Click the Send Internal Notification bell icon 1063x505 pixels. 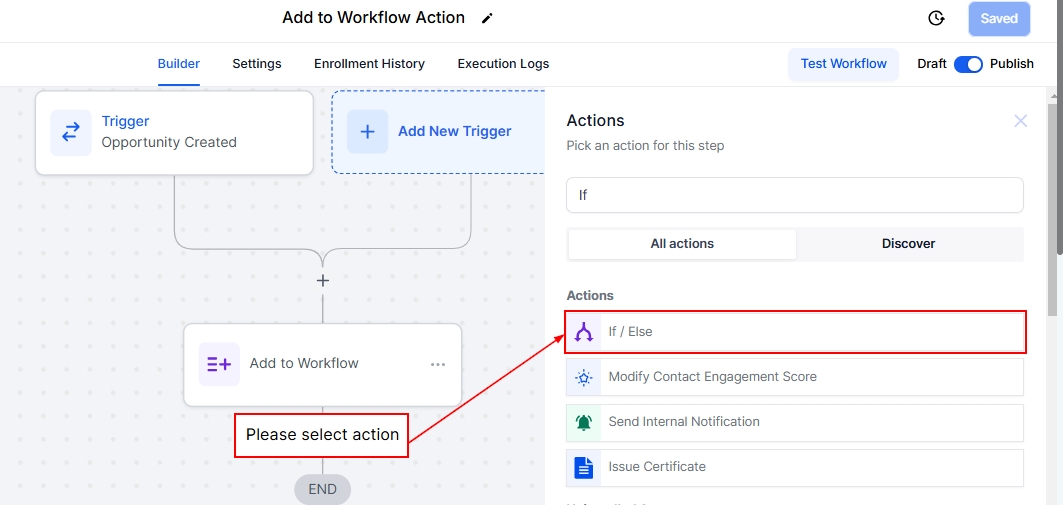(x=584, y=422)
